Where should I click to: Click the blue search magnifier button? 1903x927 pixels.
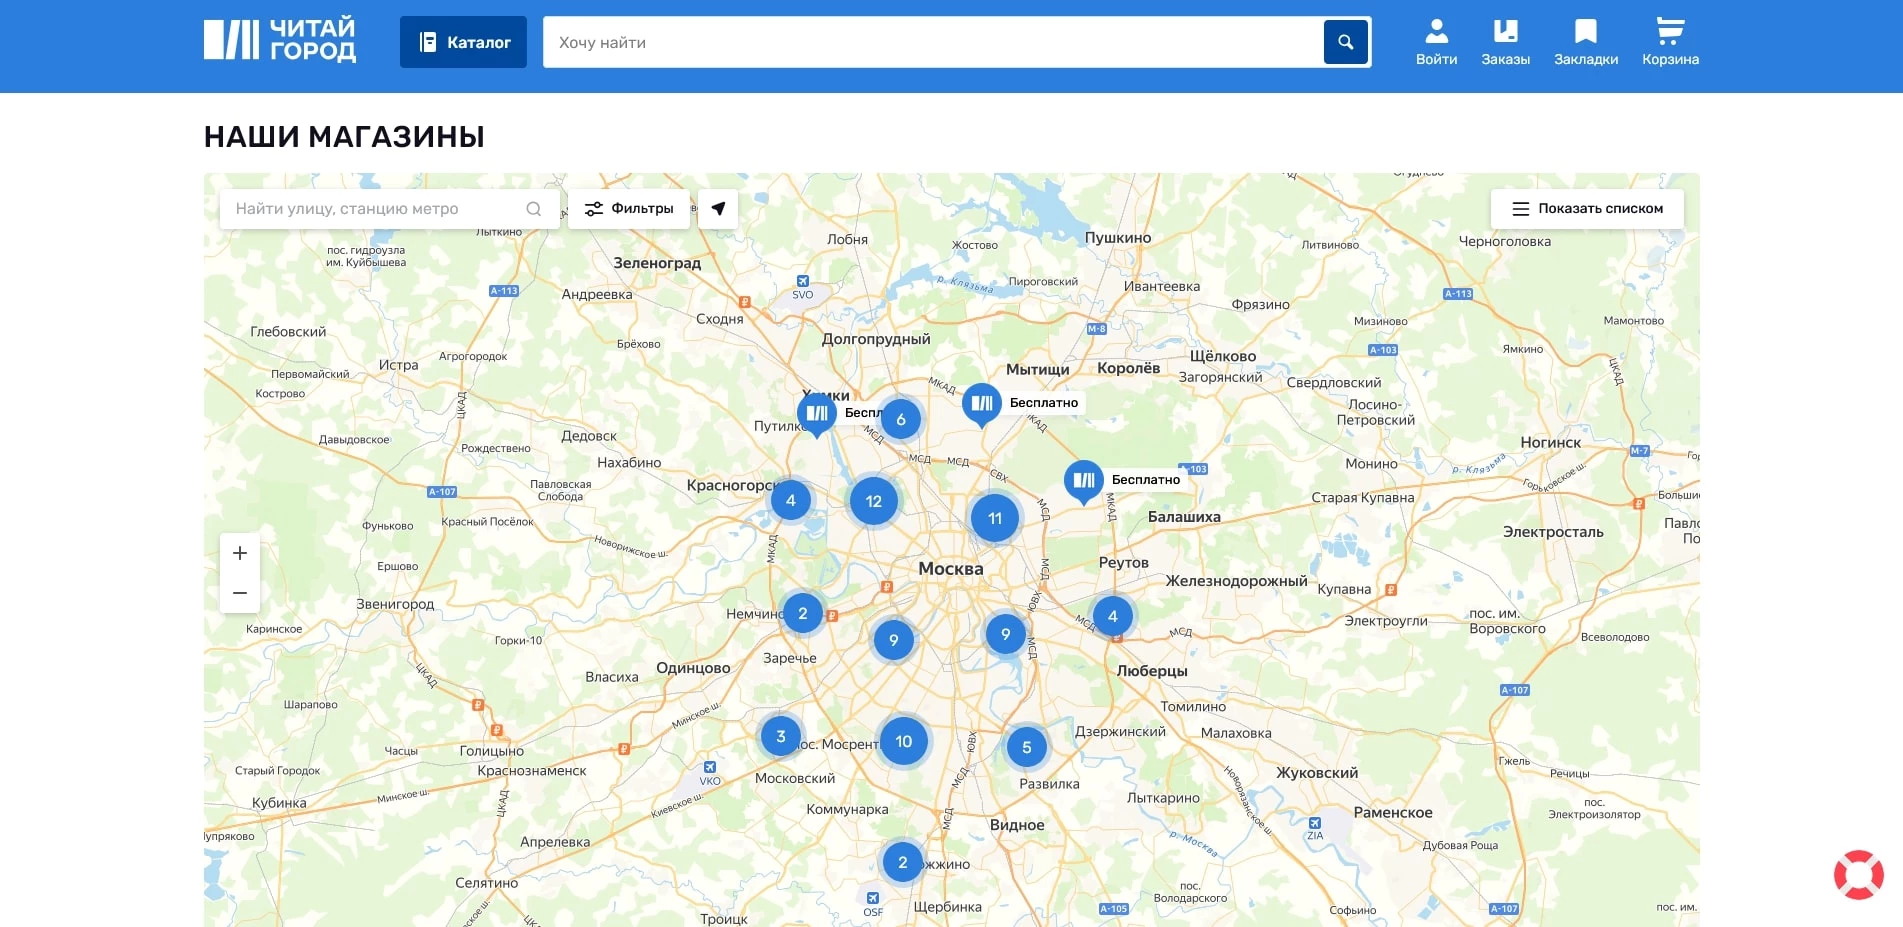pyautogui.click(x=1345, y=42)
